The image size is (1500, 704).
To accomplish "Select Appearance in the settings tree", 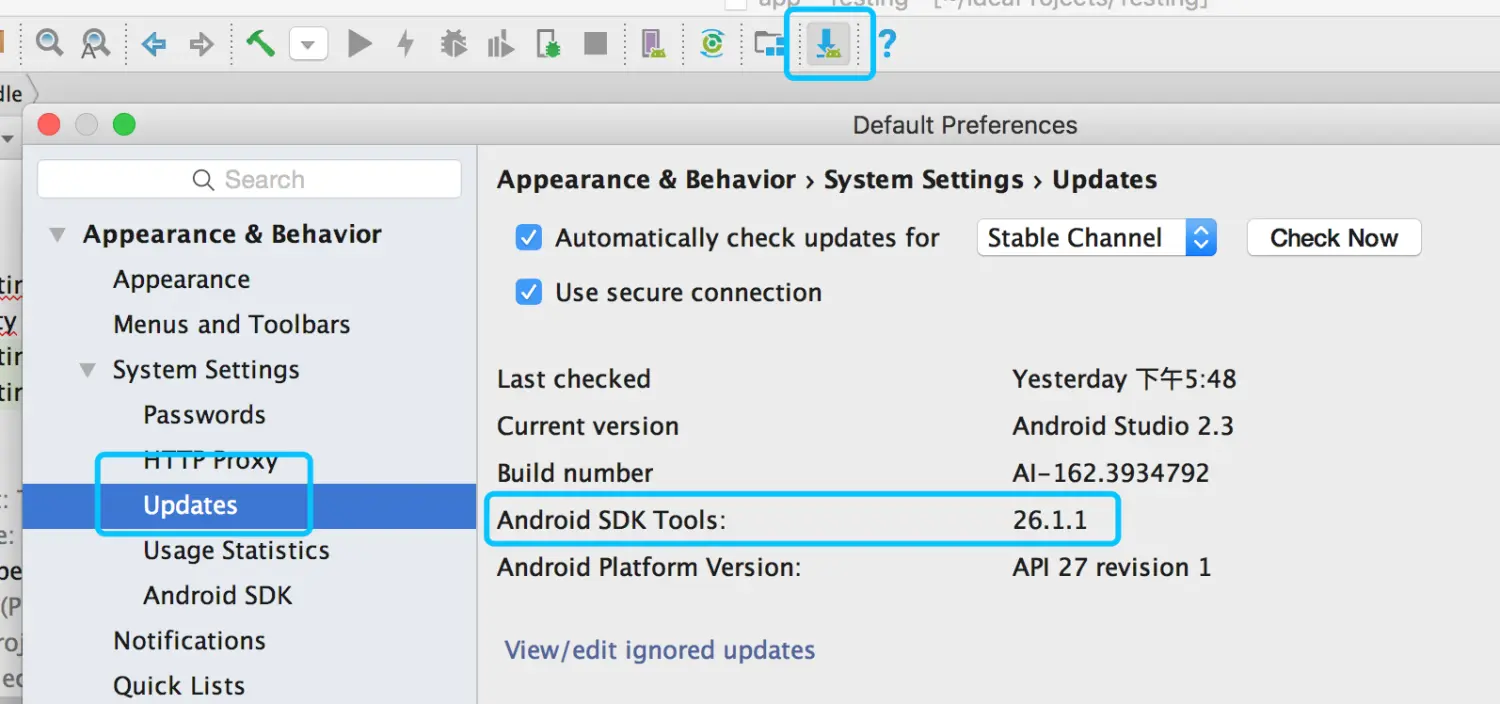I will (181, 280).
